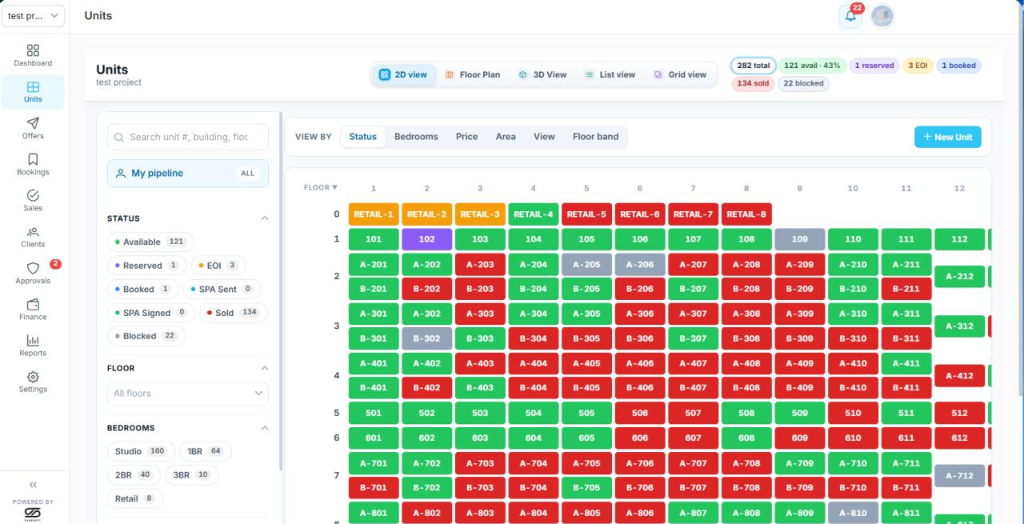Click the search magnifier icon
The height and width of the screenshot is (524, 1024).
[x=119, y=137]
